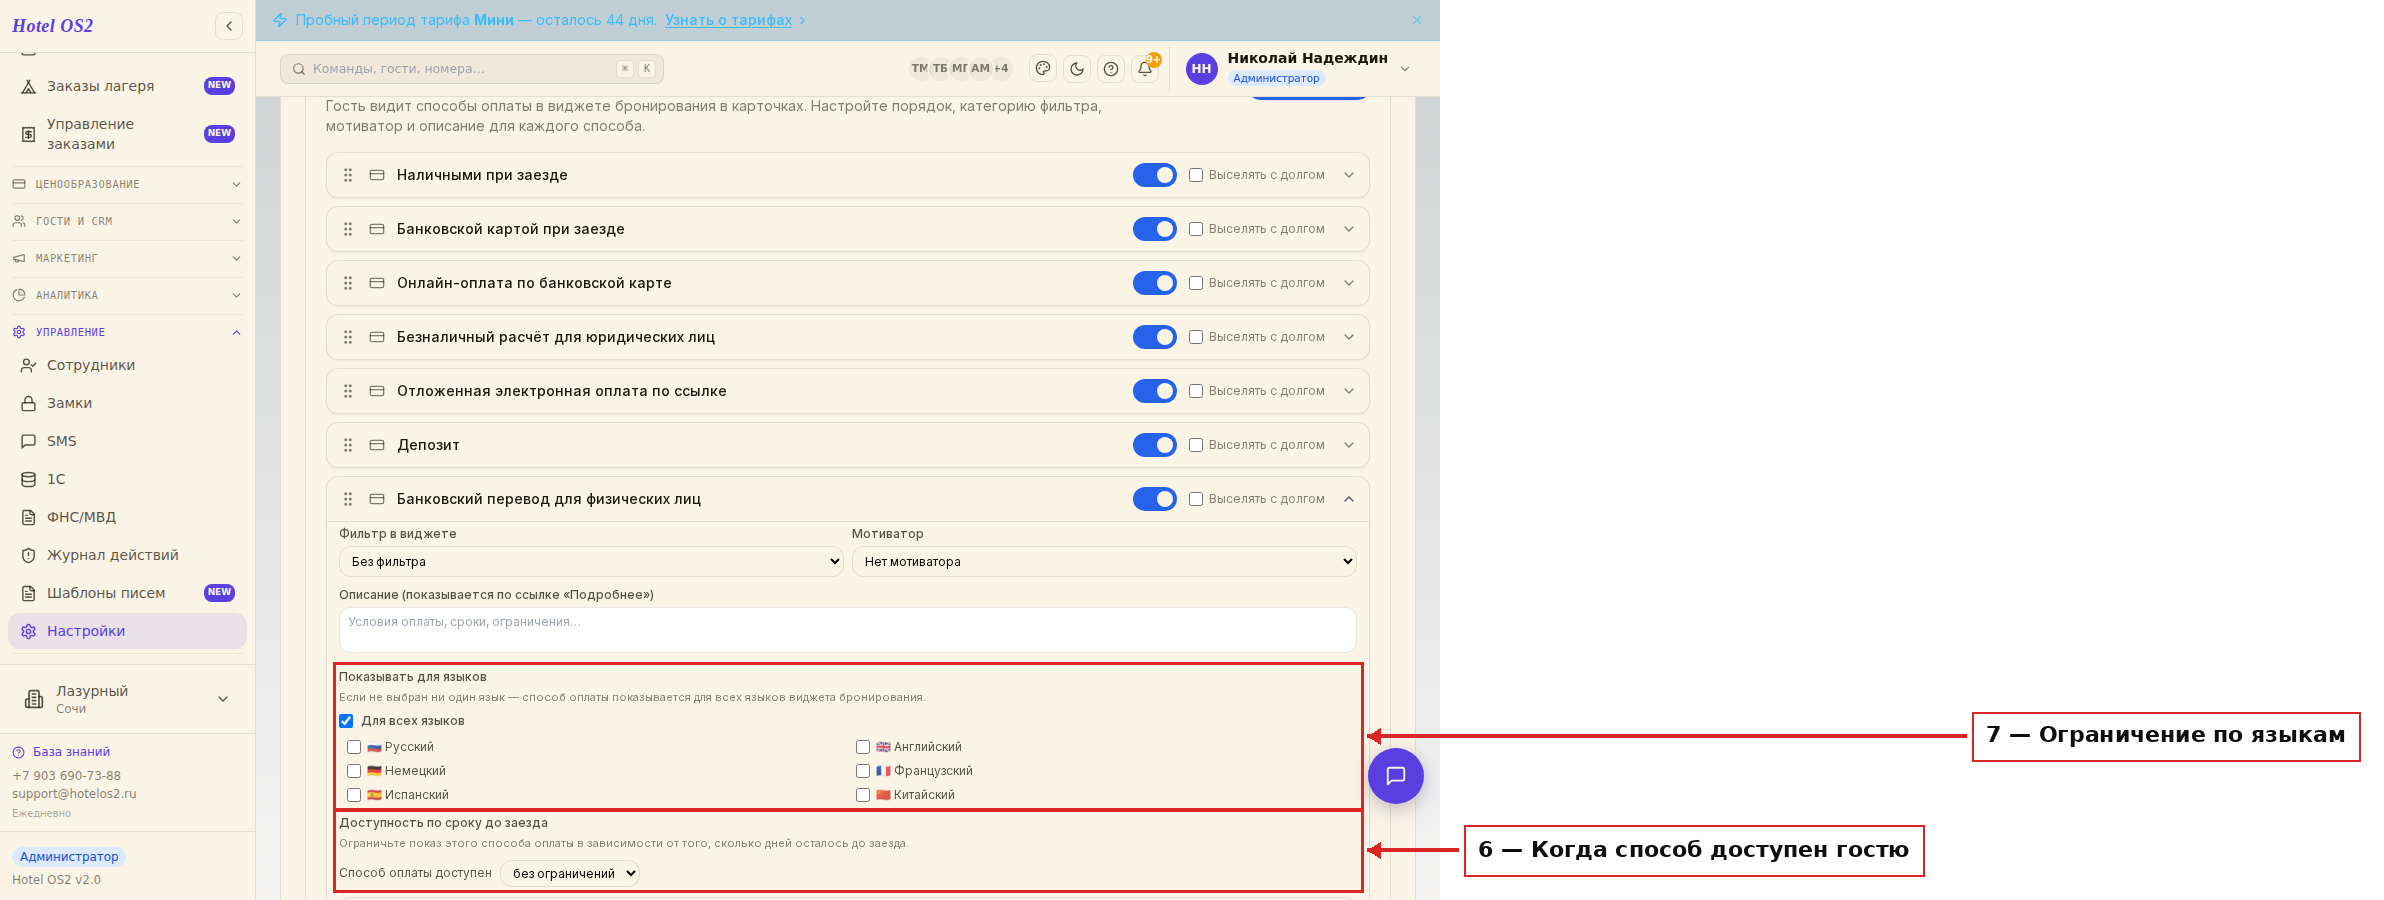Click the НН user avatar
The height and width of the screenshot is (900, 2384).
1201,68
